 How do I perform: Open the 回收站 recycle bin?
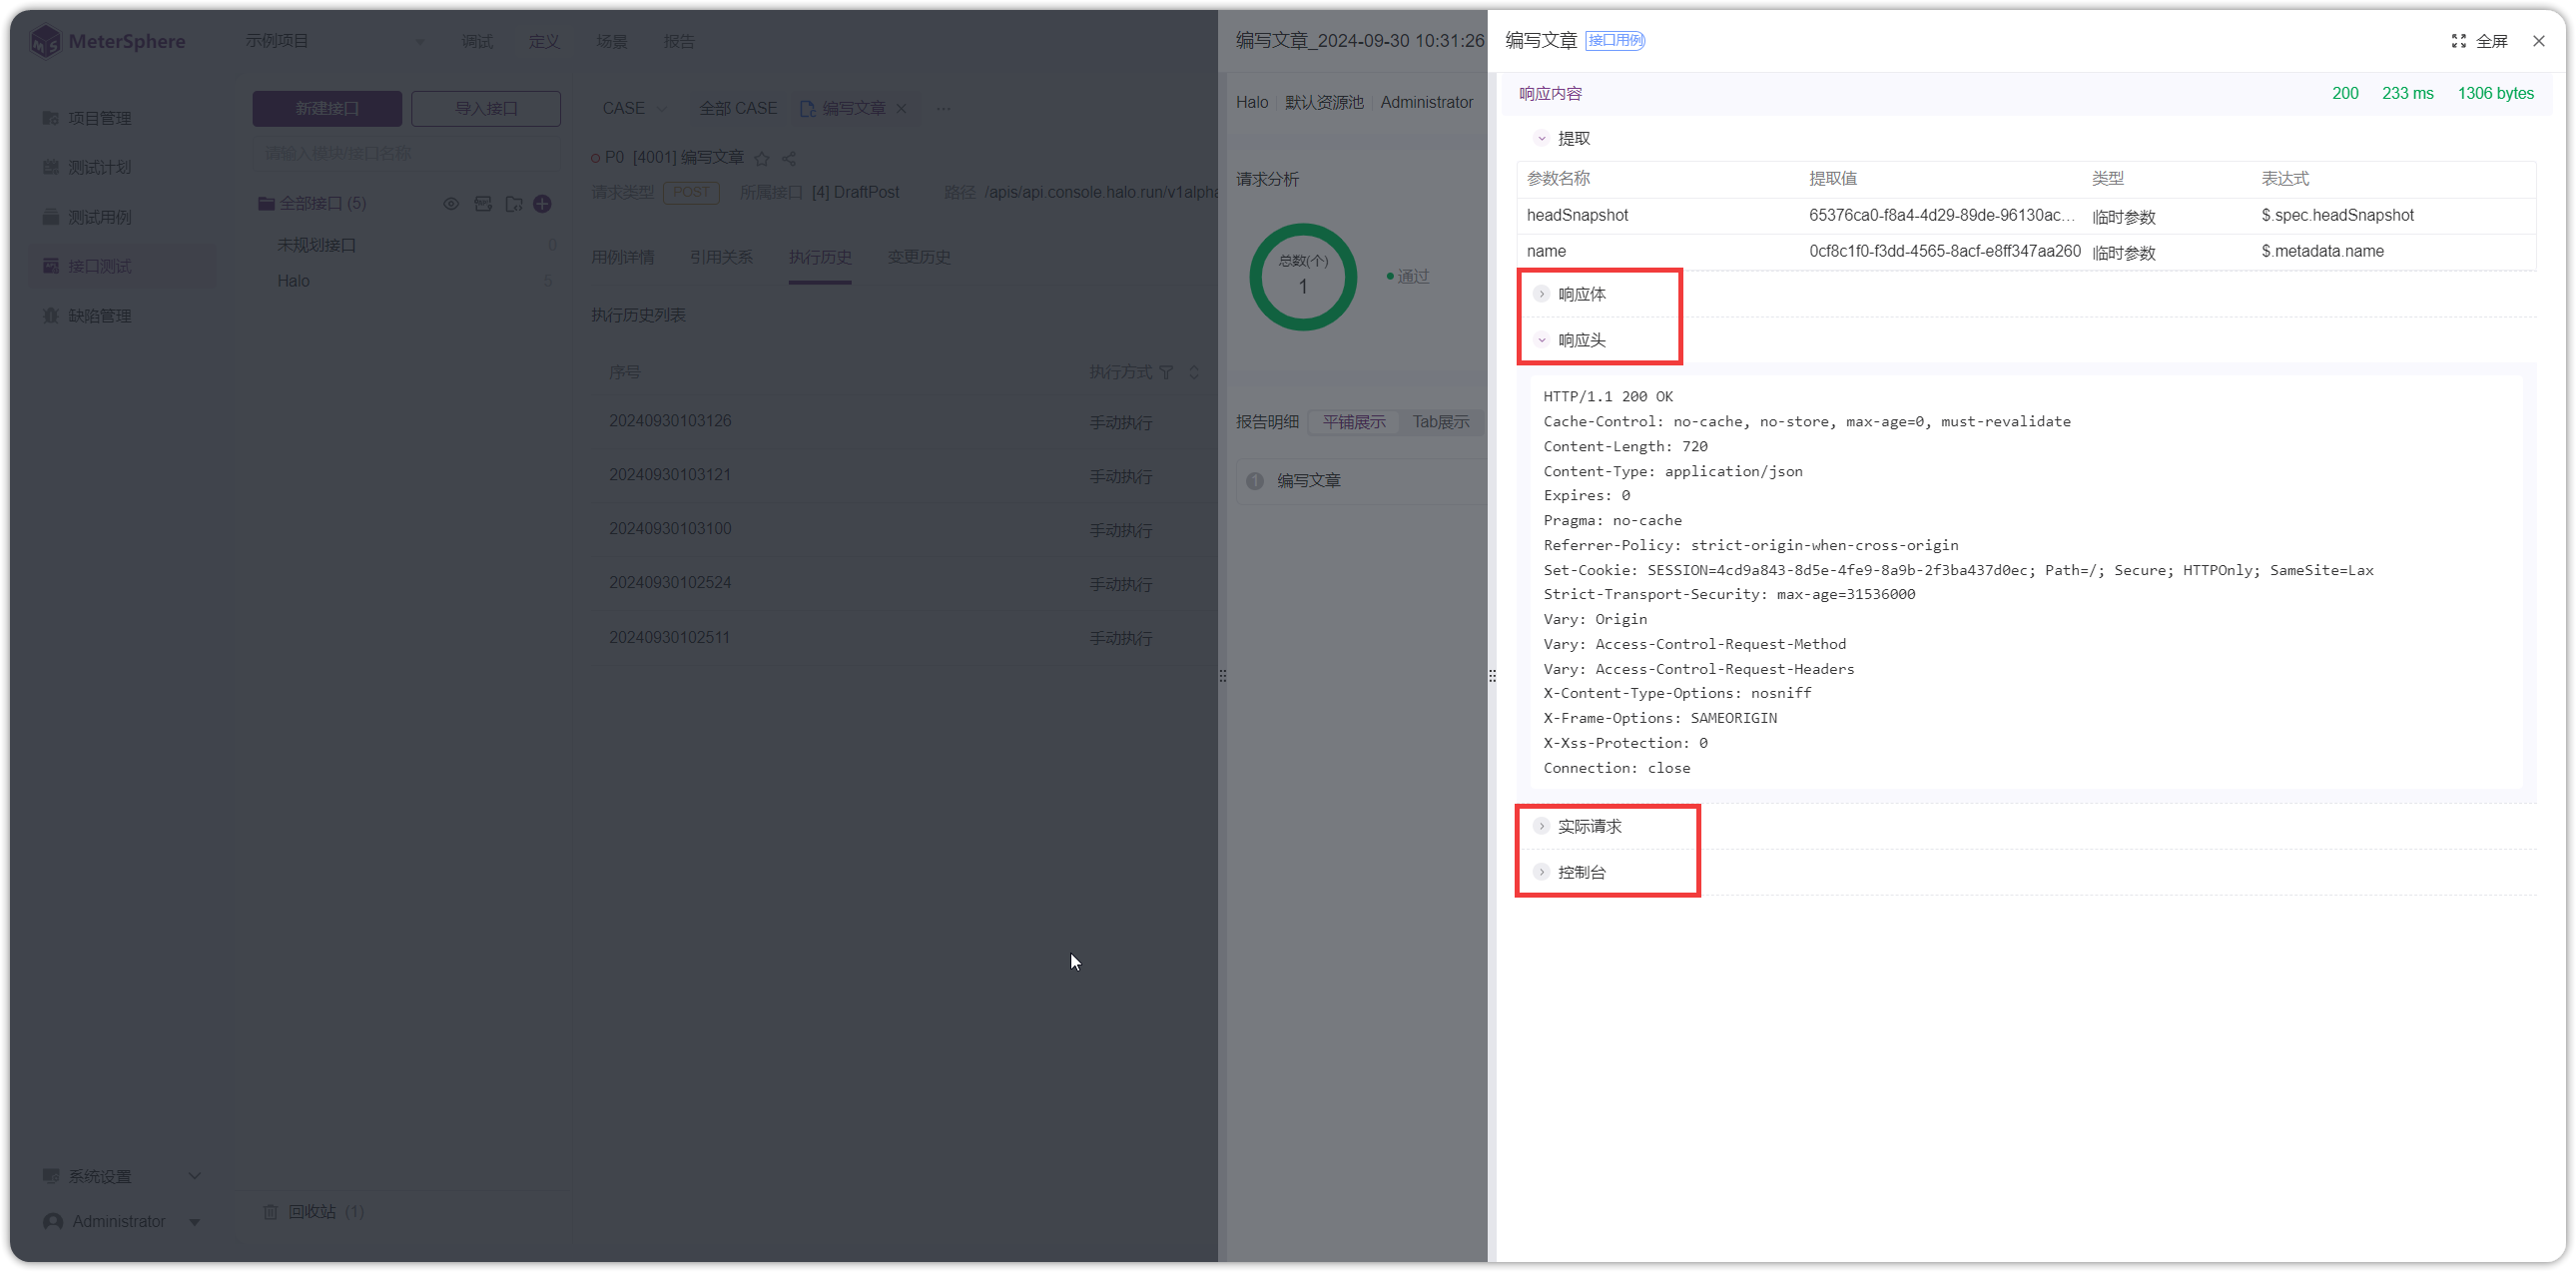pyautogui.click(x=314, y=1211)
